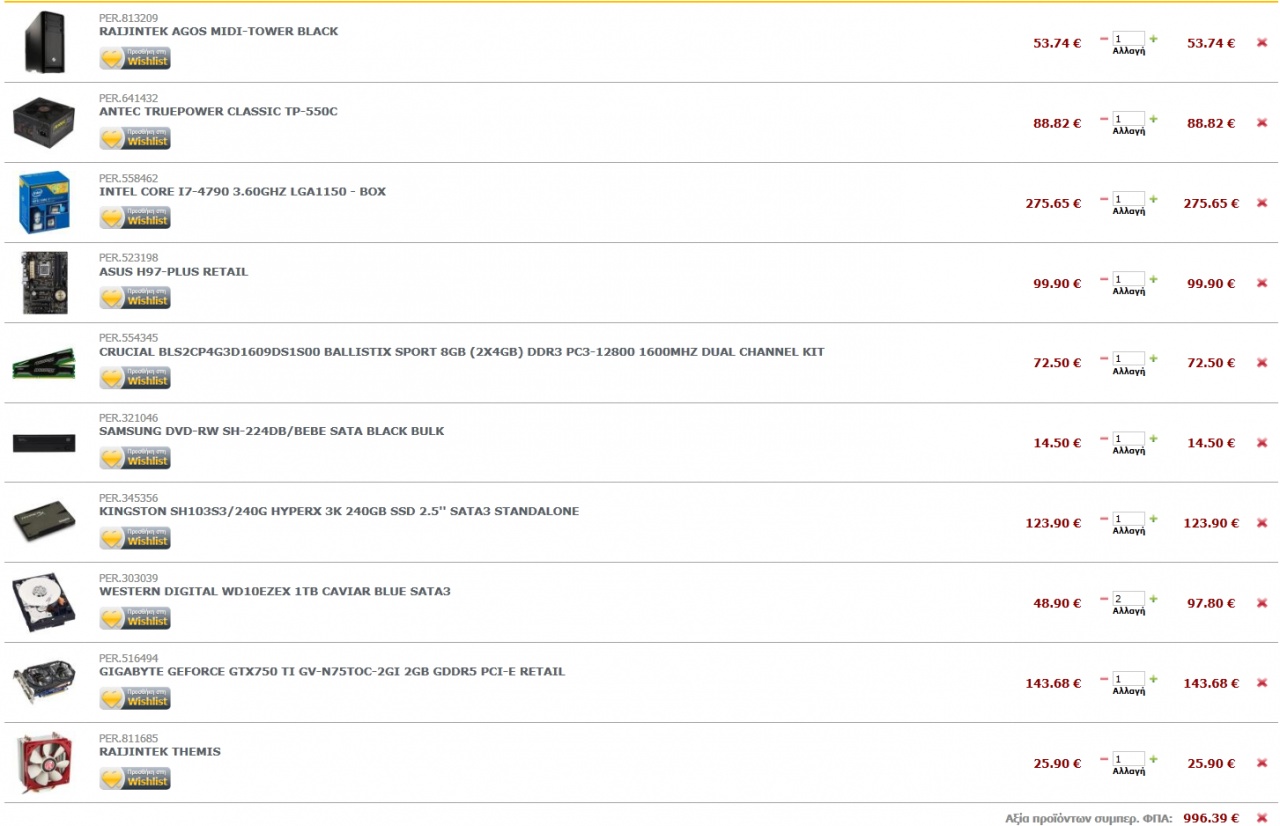This screenshot has height=826, width=1280.
Task: Add Kingston HyperX SSD to Wishlist
Action: [x=135, y=538]
